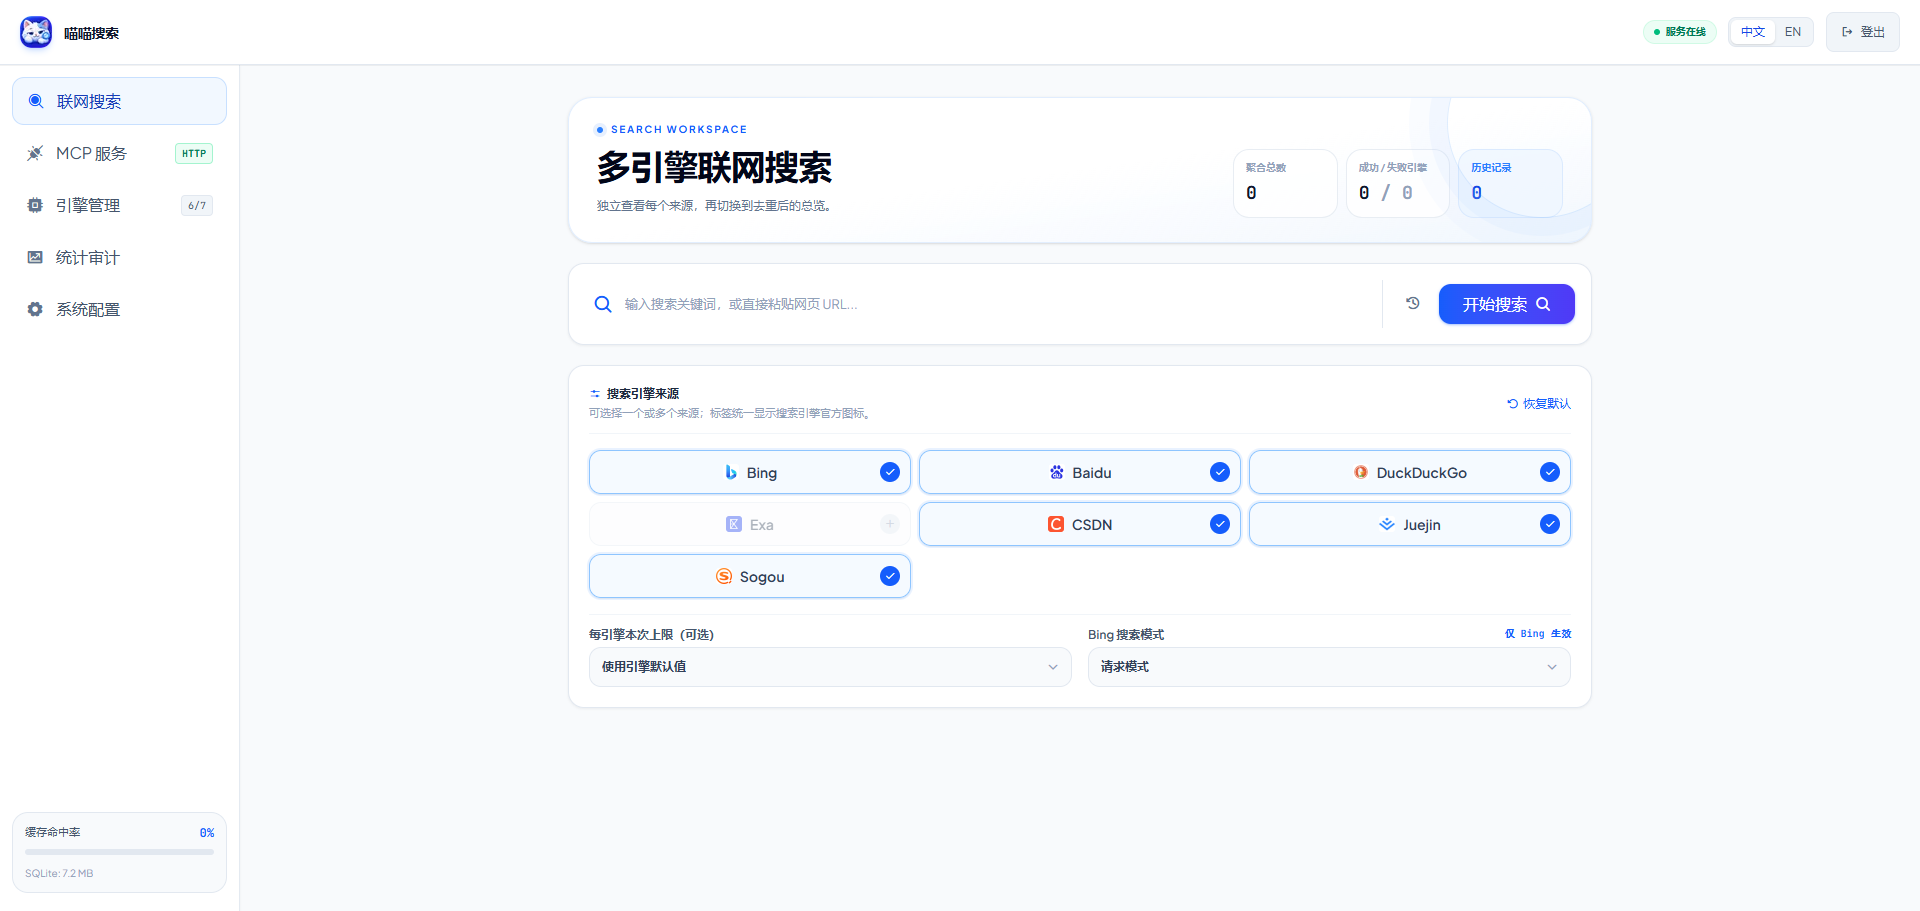Open the 联网搜索 sidebar item

119,101
